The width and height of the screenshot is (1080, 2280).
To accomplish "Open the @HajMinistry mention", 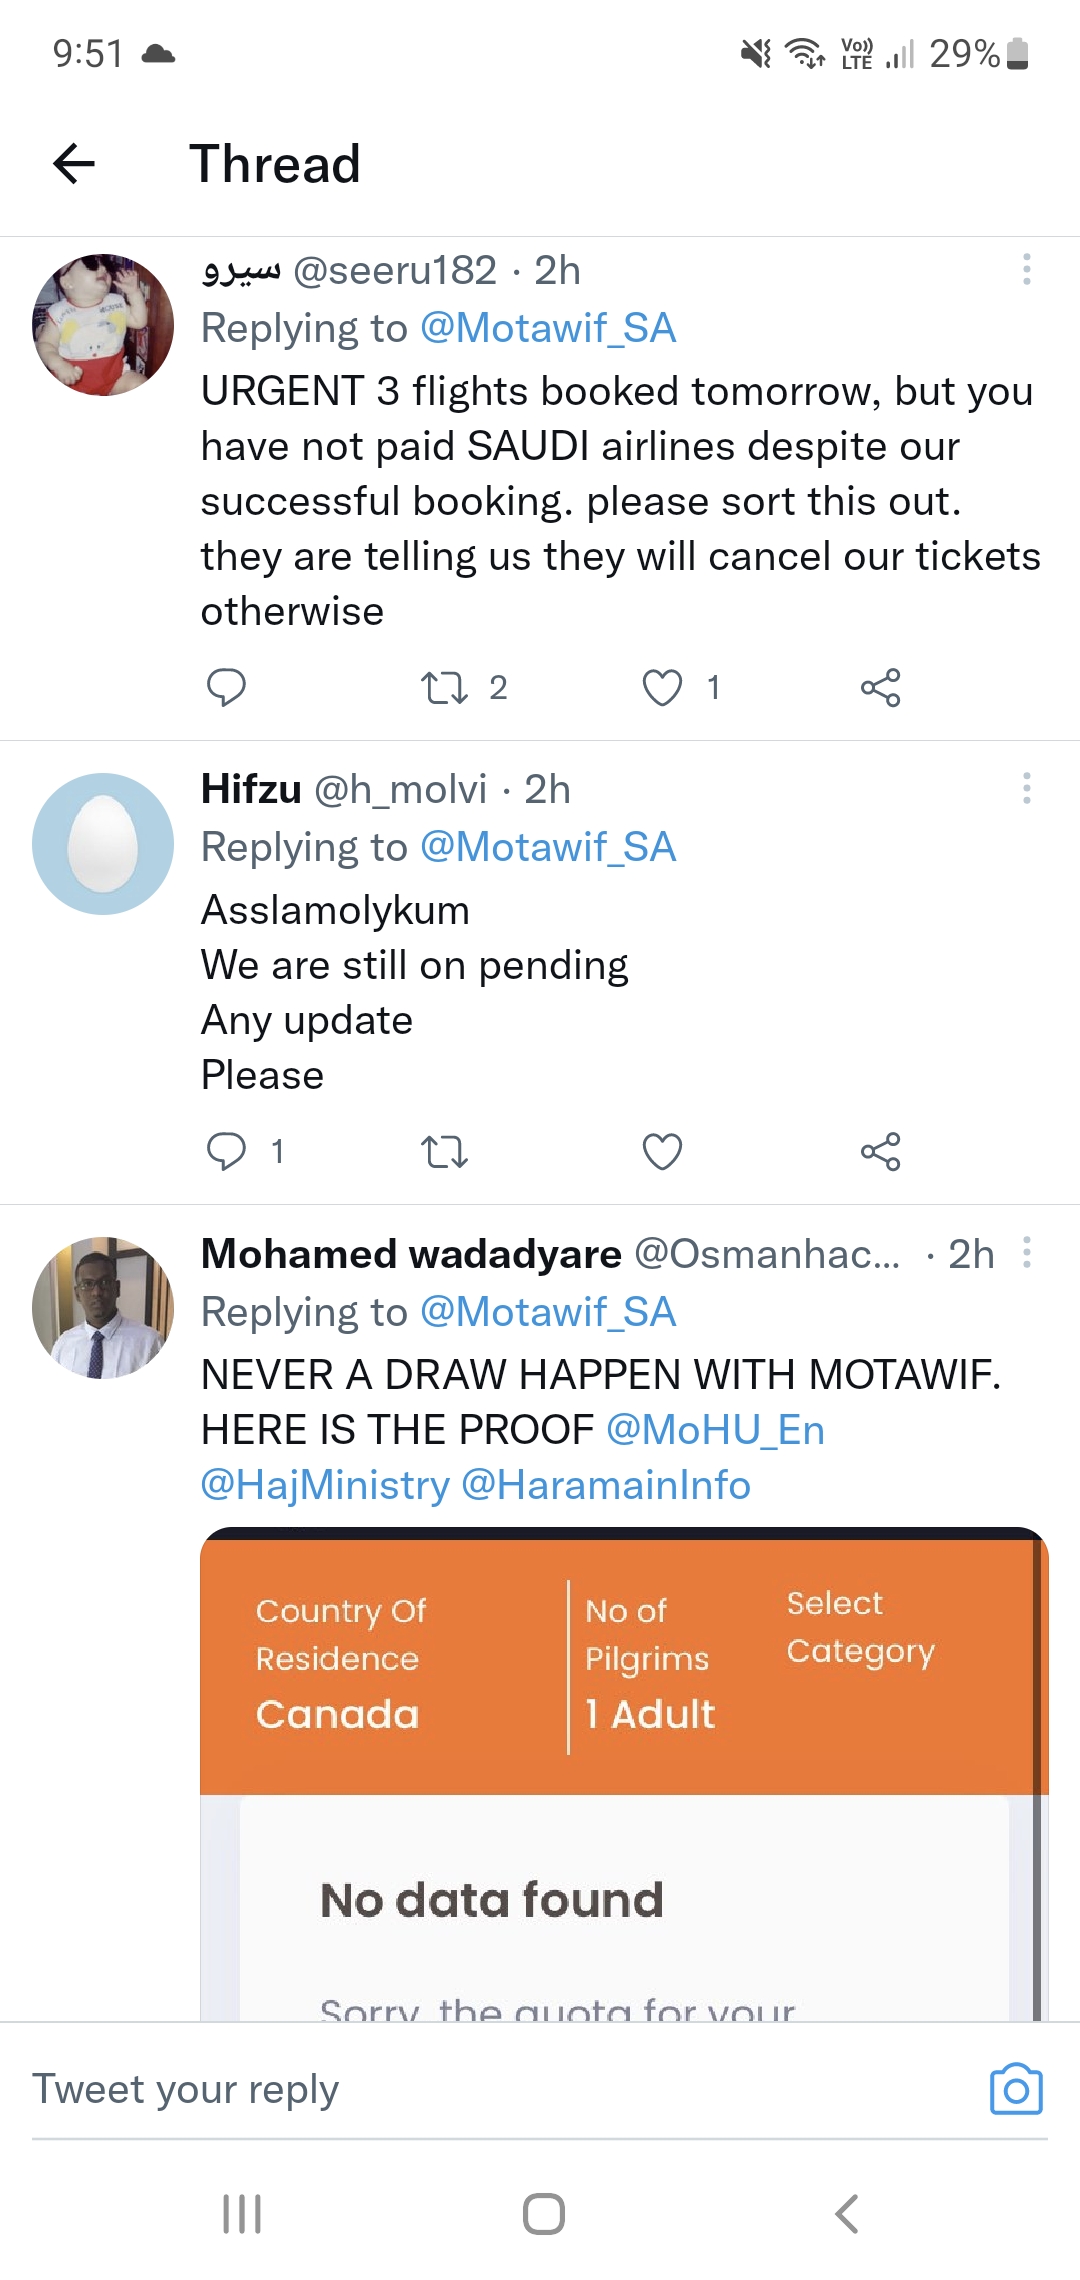I will tap(325, 1485).
